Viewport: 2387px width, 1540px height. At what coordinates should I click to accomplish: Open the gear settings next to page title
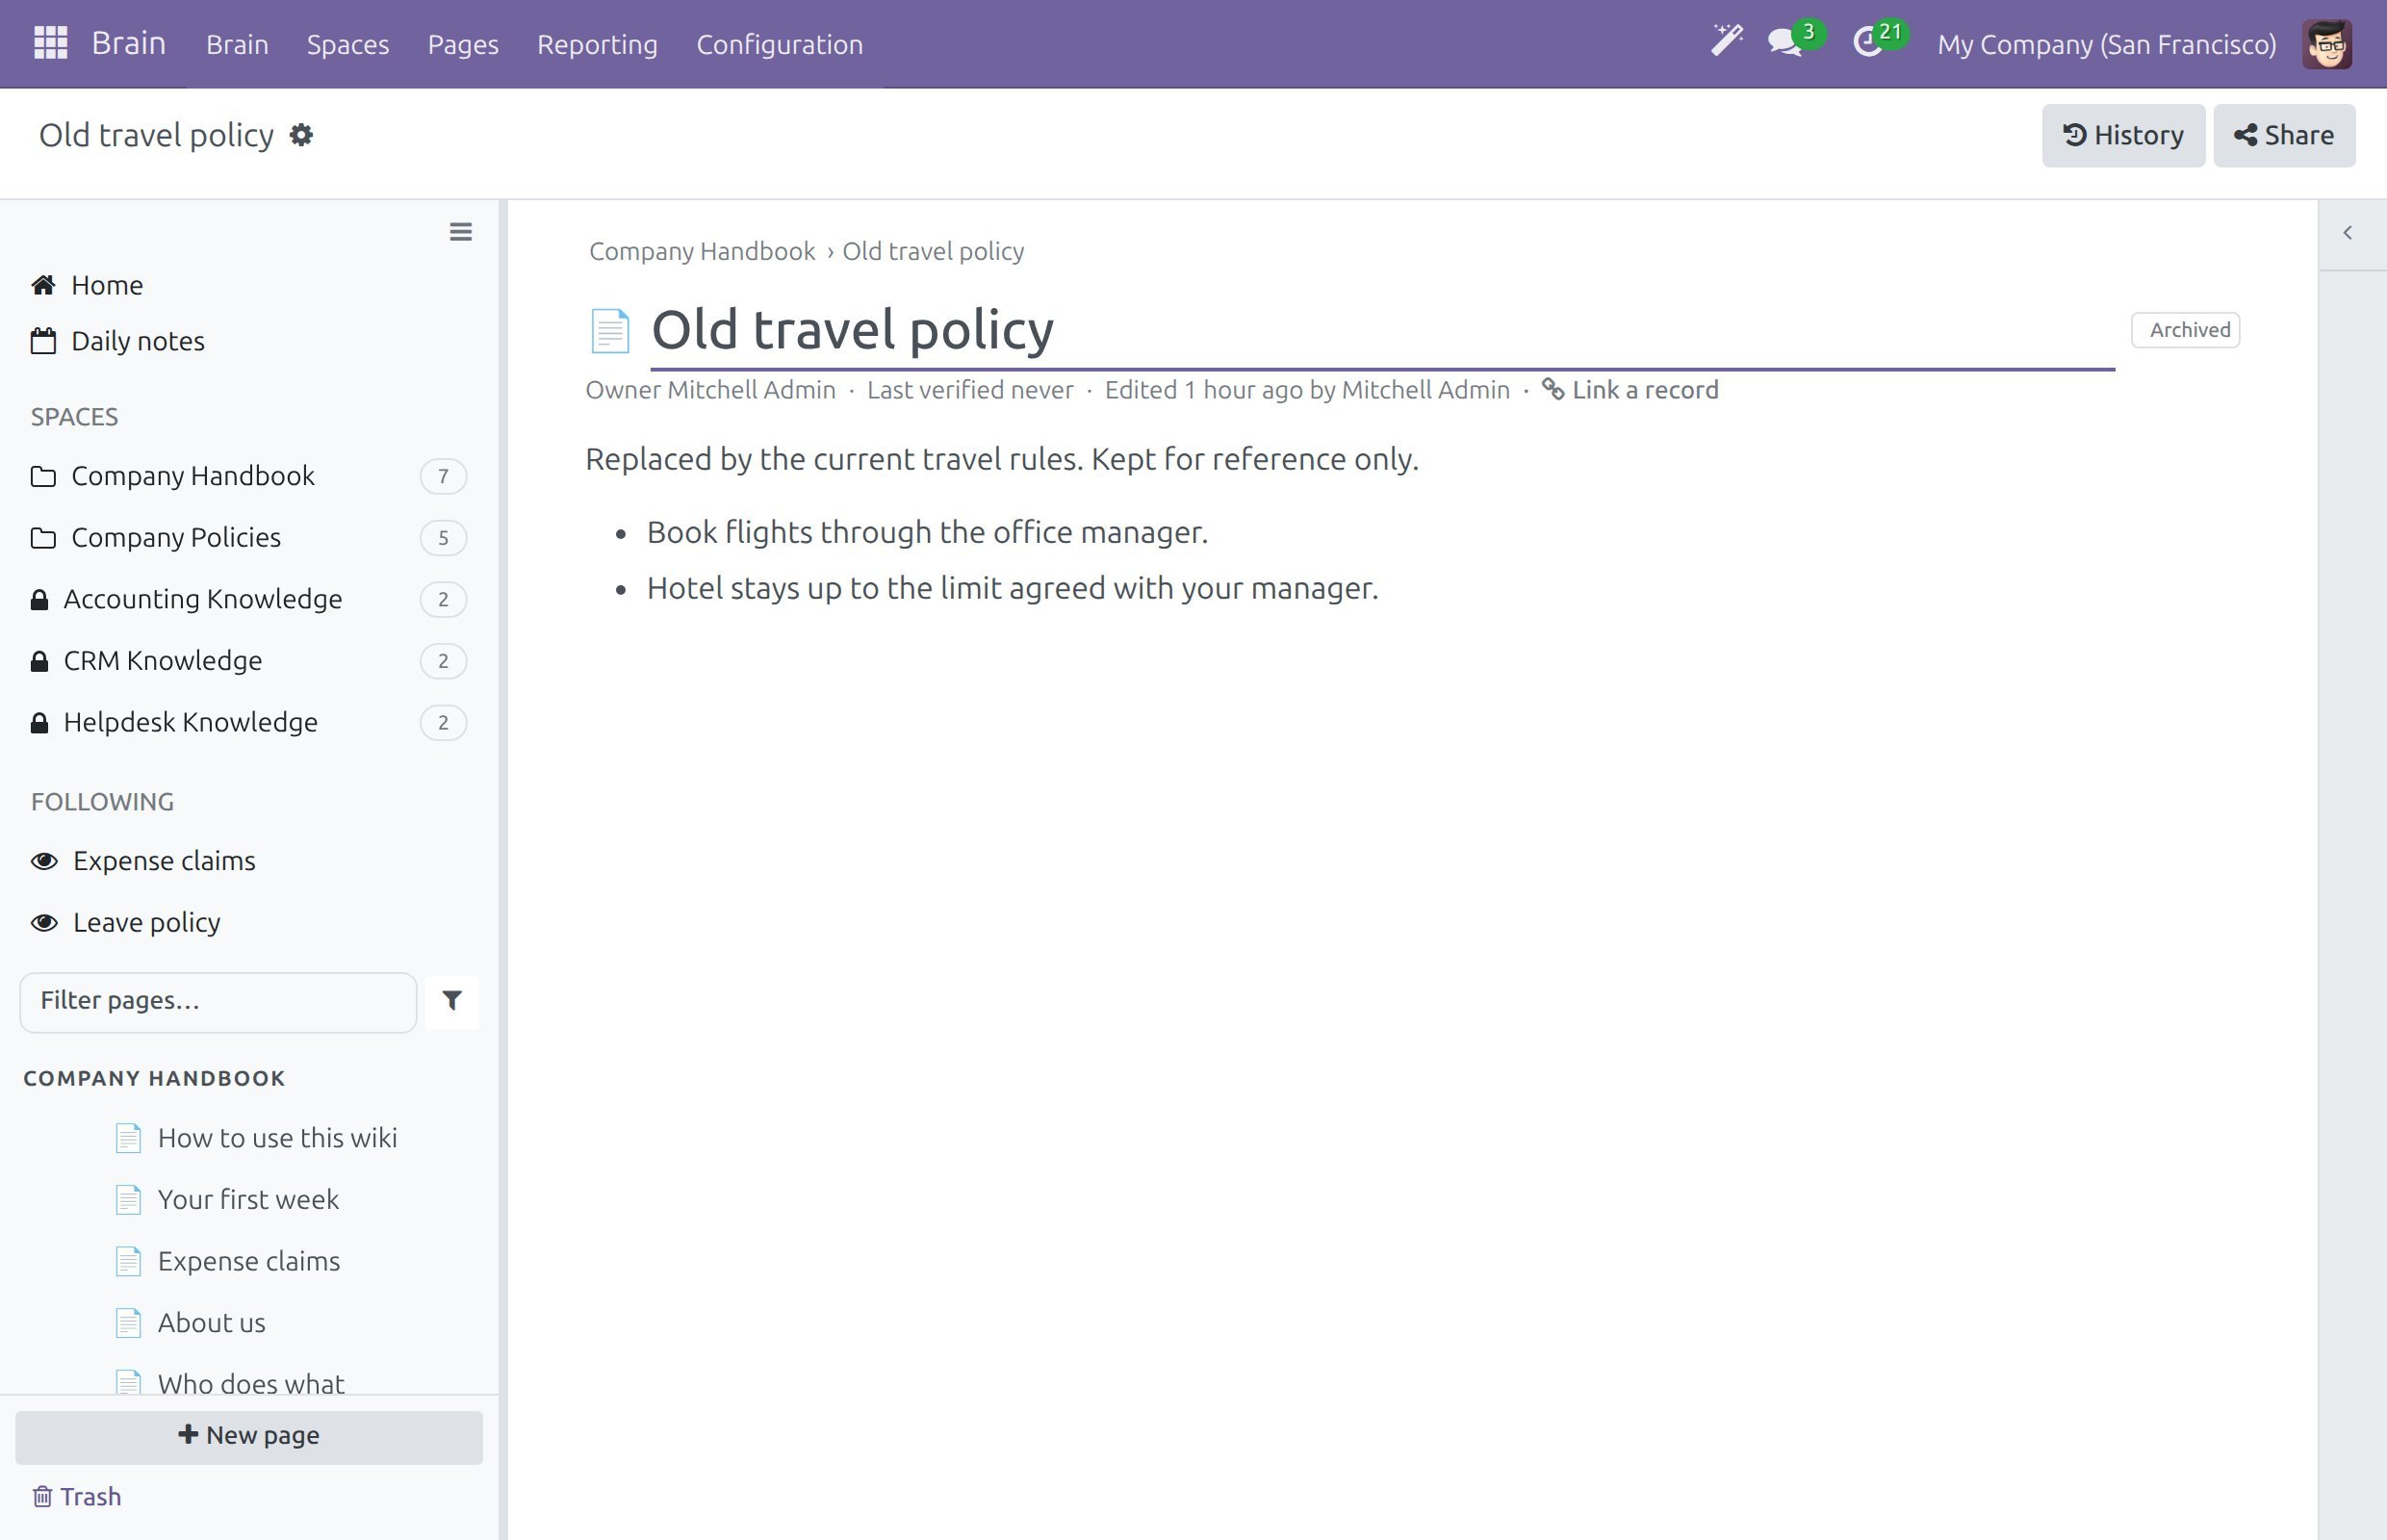[301, 134]
